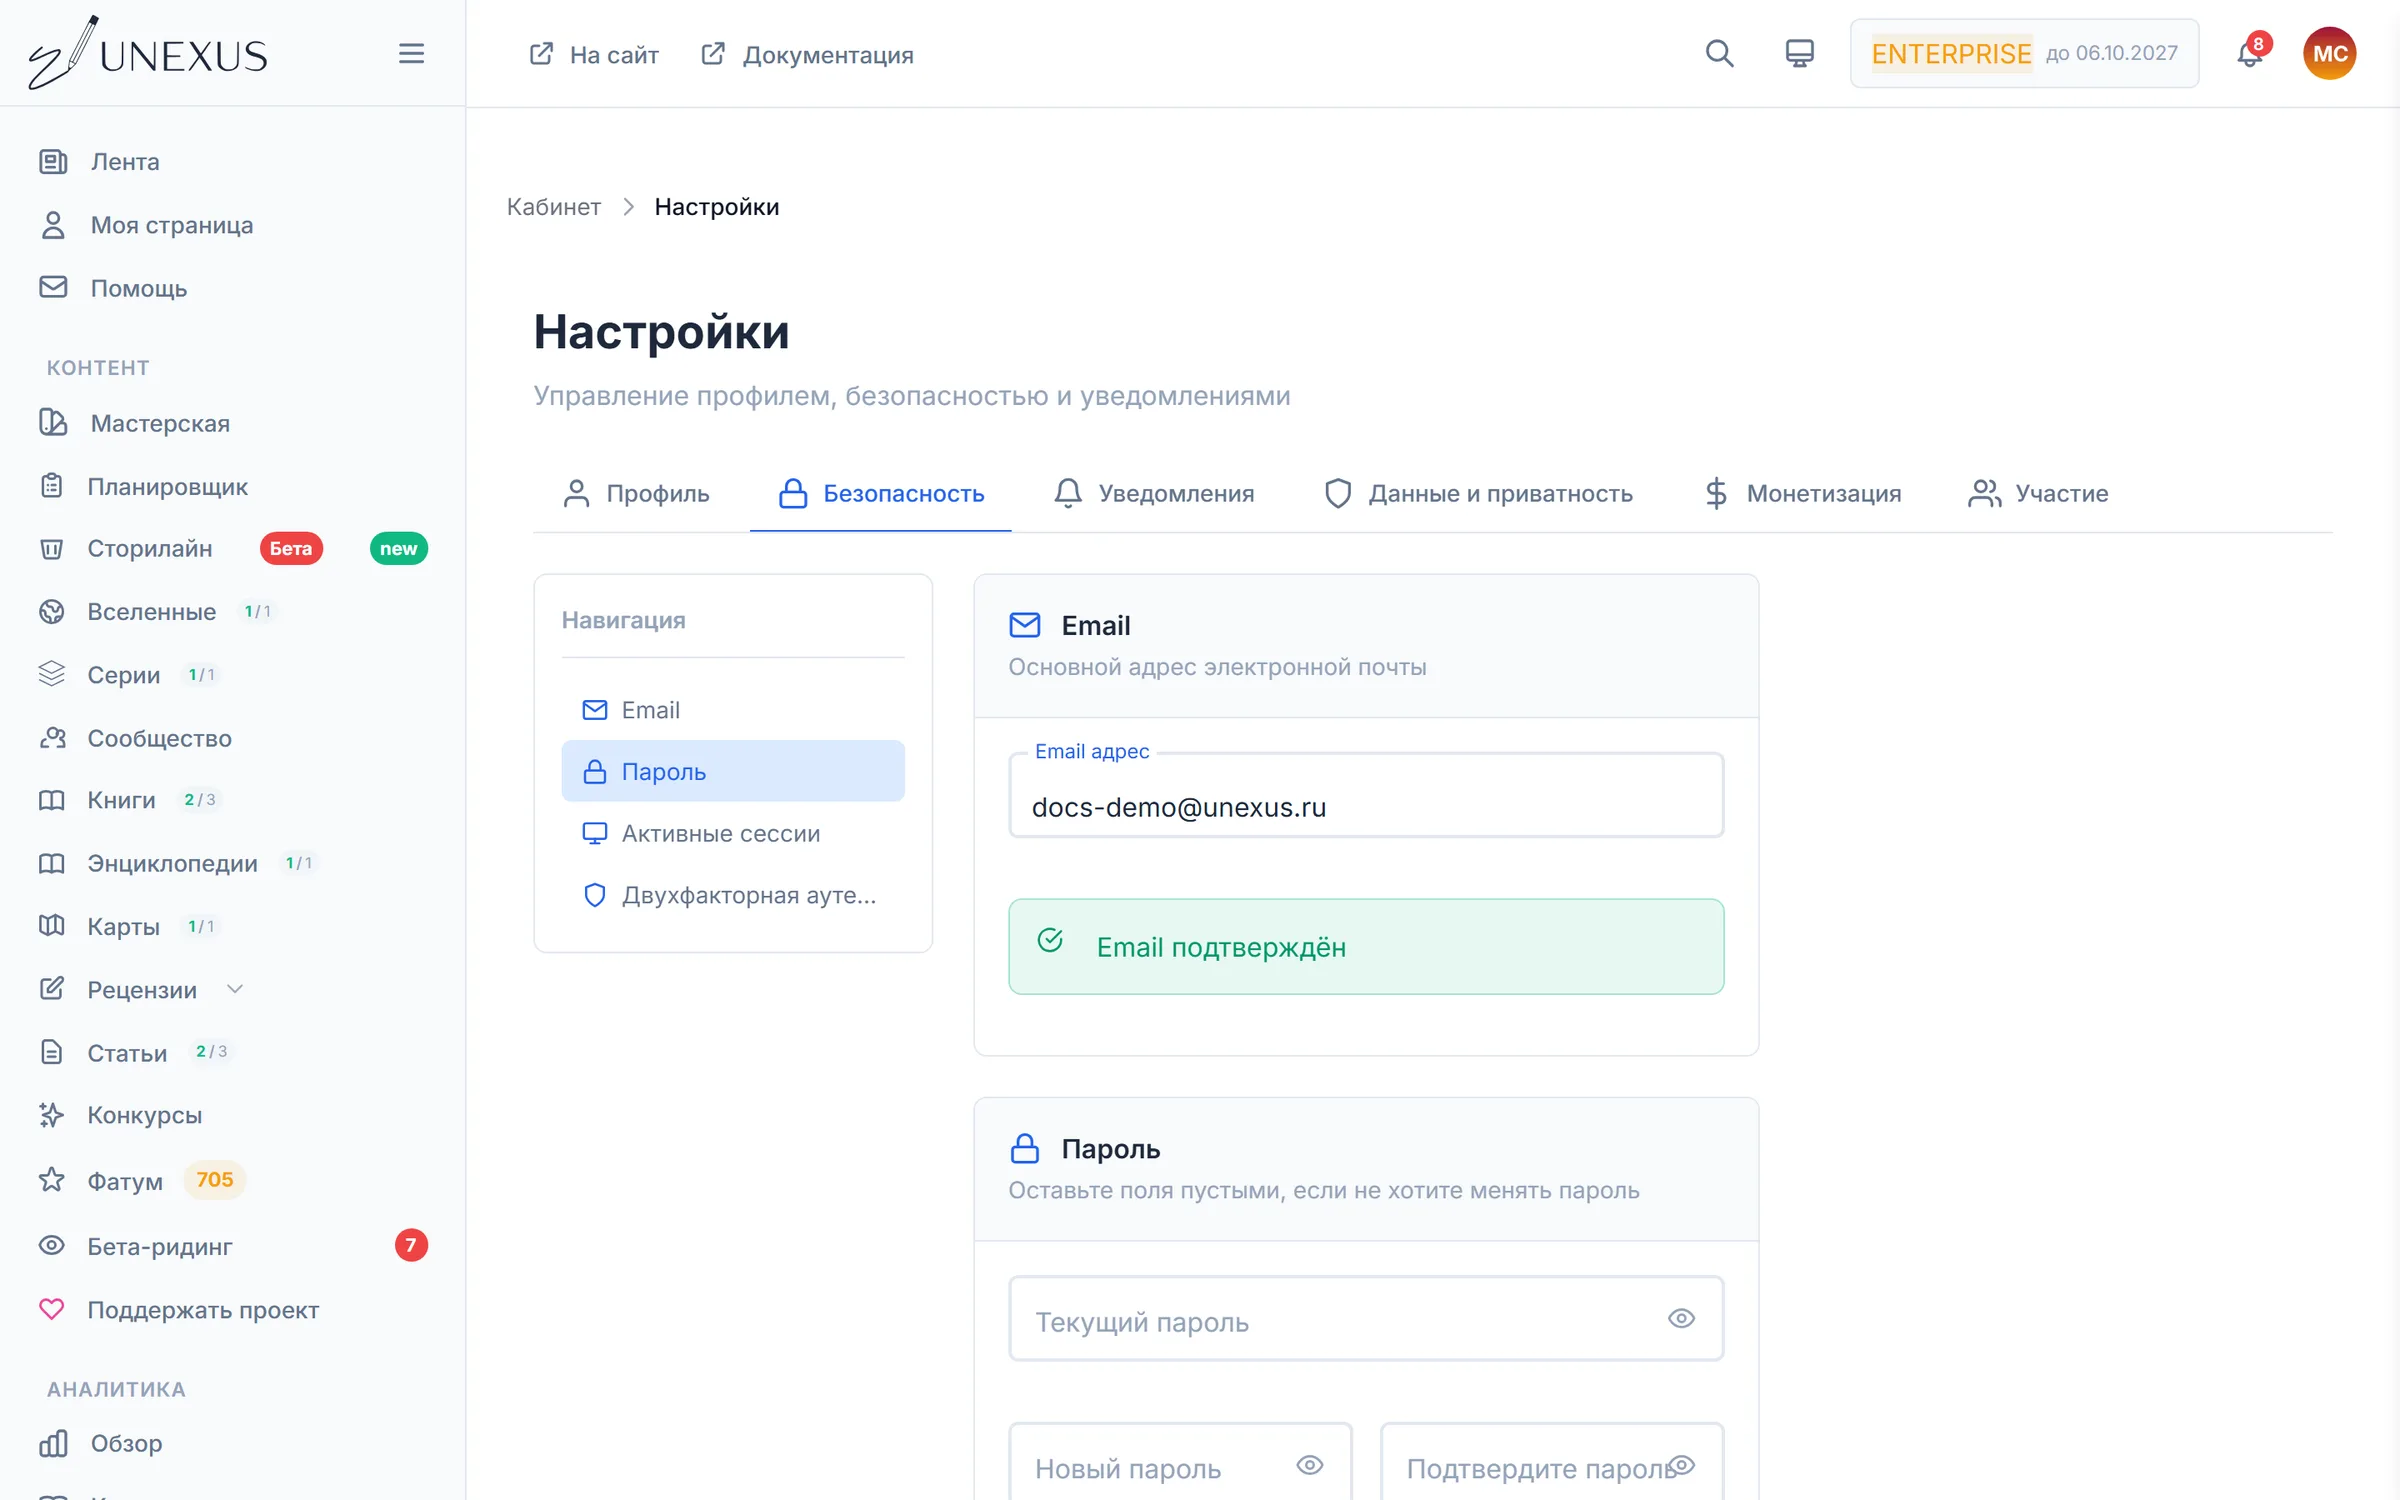Jump to Двухфакторная аутентификация item
The height and width of the screenshot is (1500, 2400).
click(x=733, y=895)
